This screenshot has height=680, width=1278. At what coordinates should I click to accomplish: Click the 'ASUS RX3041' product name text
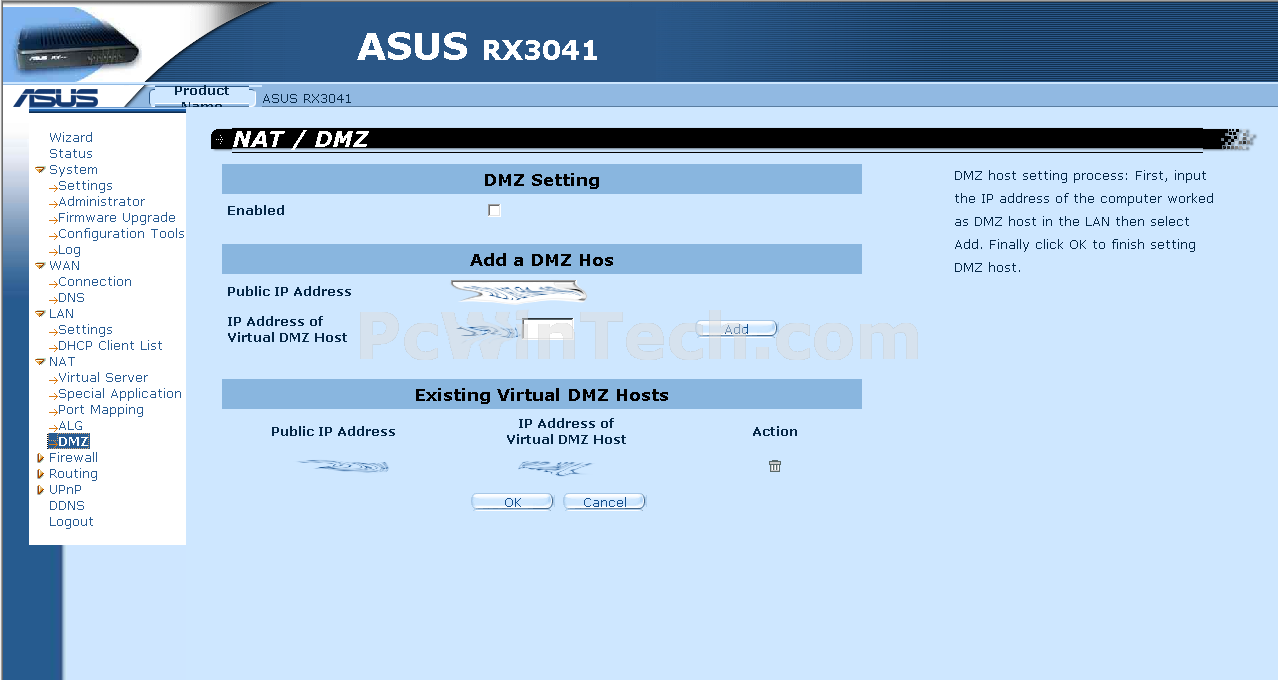click(307, 99)
